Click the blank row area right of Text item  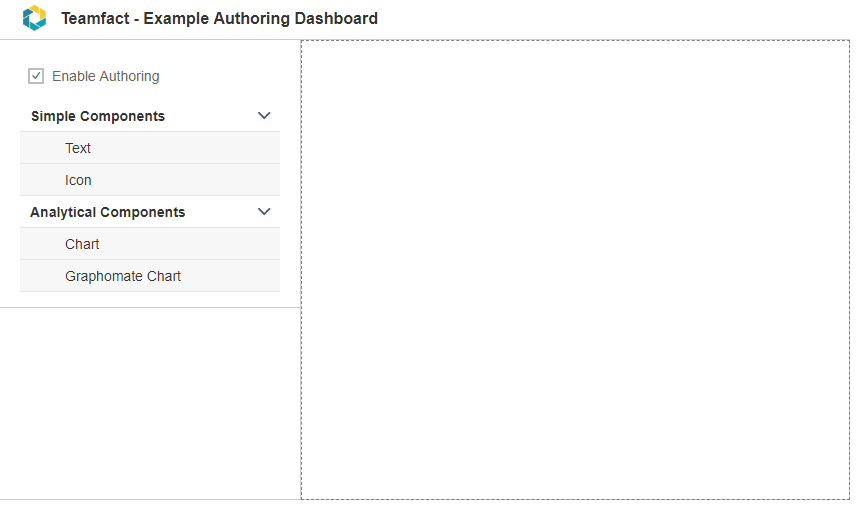186,148
